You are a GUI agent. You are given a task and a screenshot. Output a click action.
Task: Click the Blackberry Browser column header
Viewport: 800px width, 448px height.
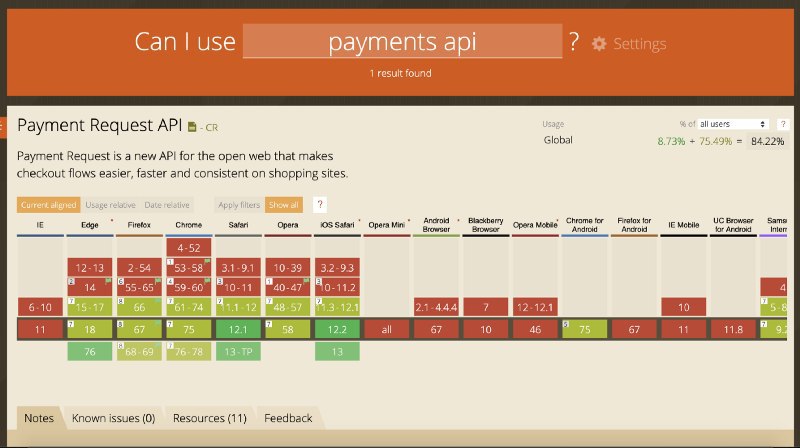[x=486, y=225]
